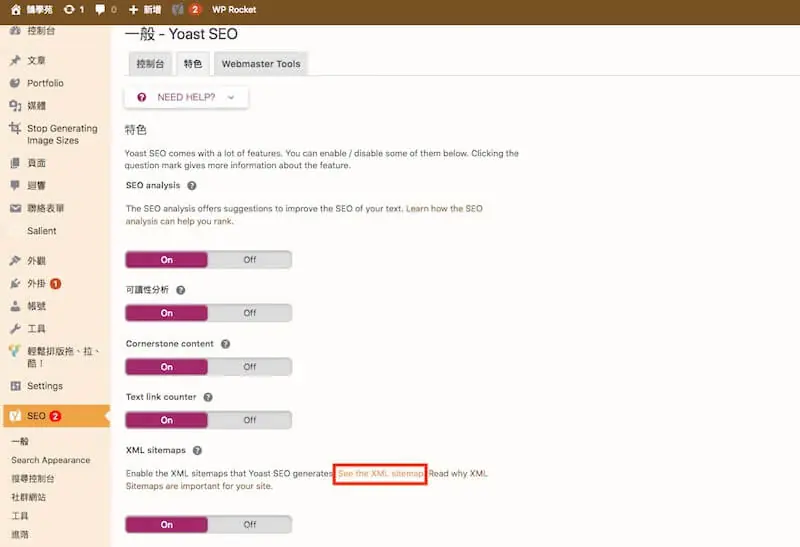This screenshot has width=800, height=547.
Task: Click the Yoast SEO sidebar icon
Action: [15, 416]
